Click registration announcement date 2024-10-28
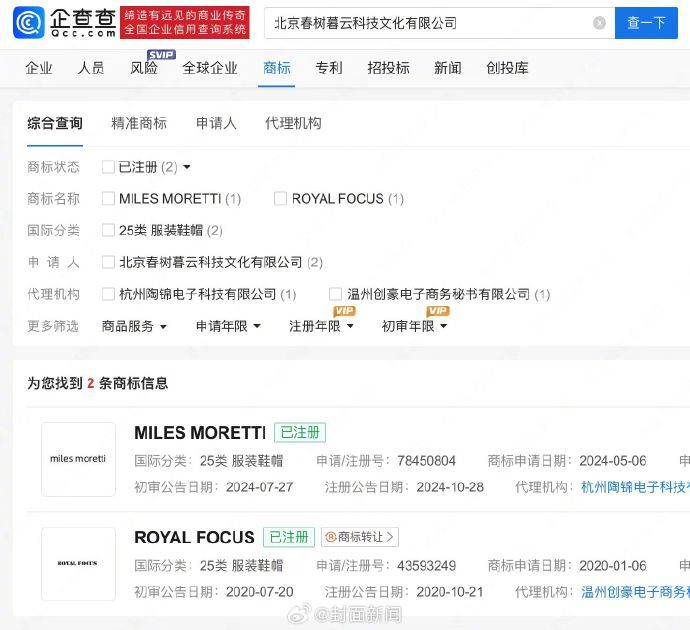 click(x=450, y=487)
